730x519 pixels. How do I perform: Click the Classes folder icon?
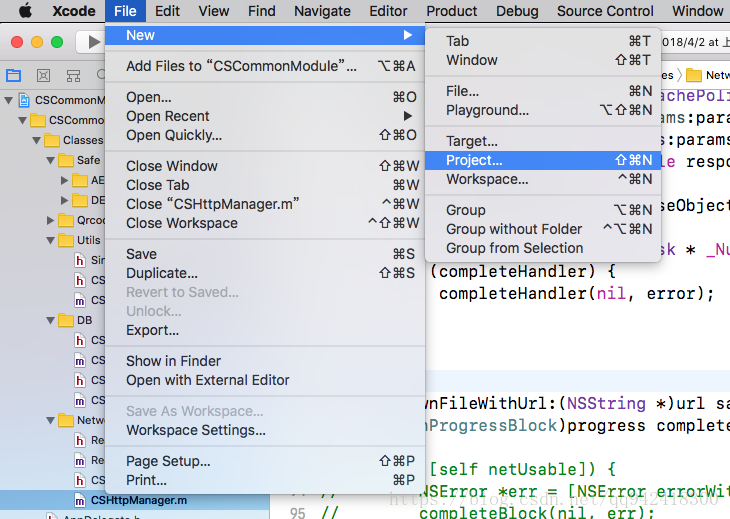pyautogui.click(x=52, y=140)
